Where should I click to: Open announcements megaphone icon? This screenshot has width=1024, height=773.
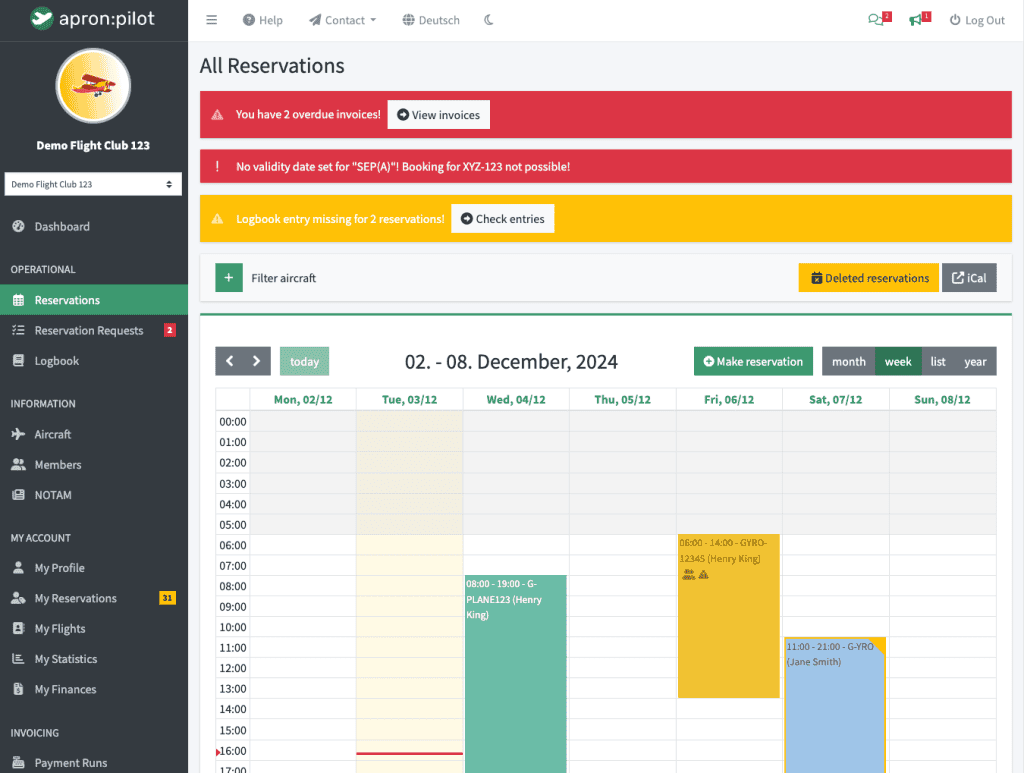pyautogui.click(x=920, y=19)
